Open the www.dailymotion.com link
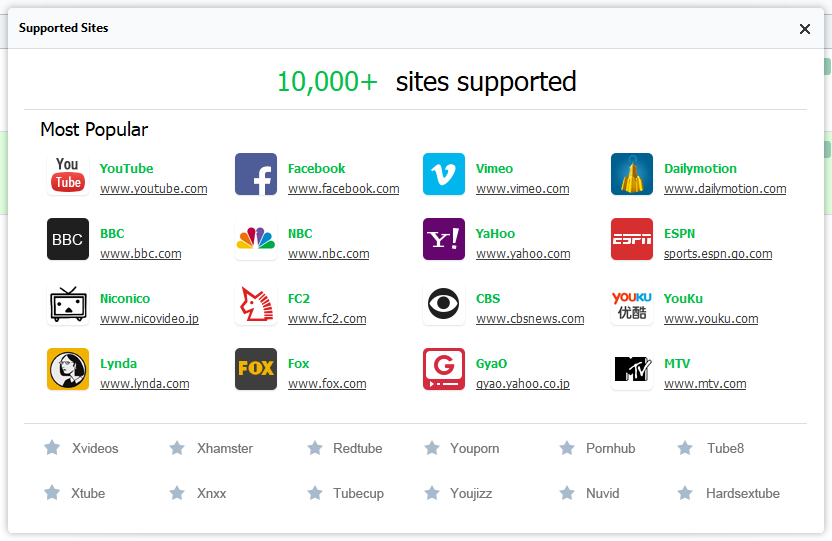The image size is (832, 541). point(725,189)
